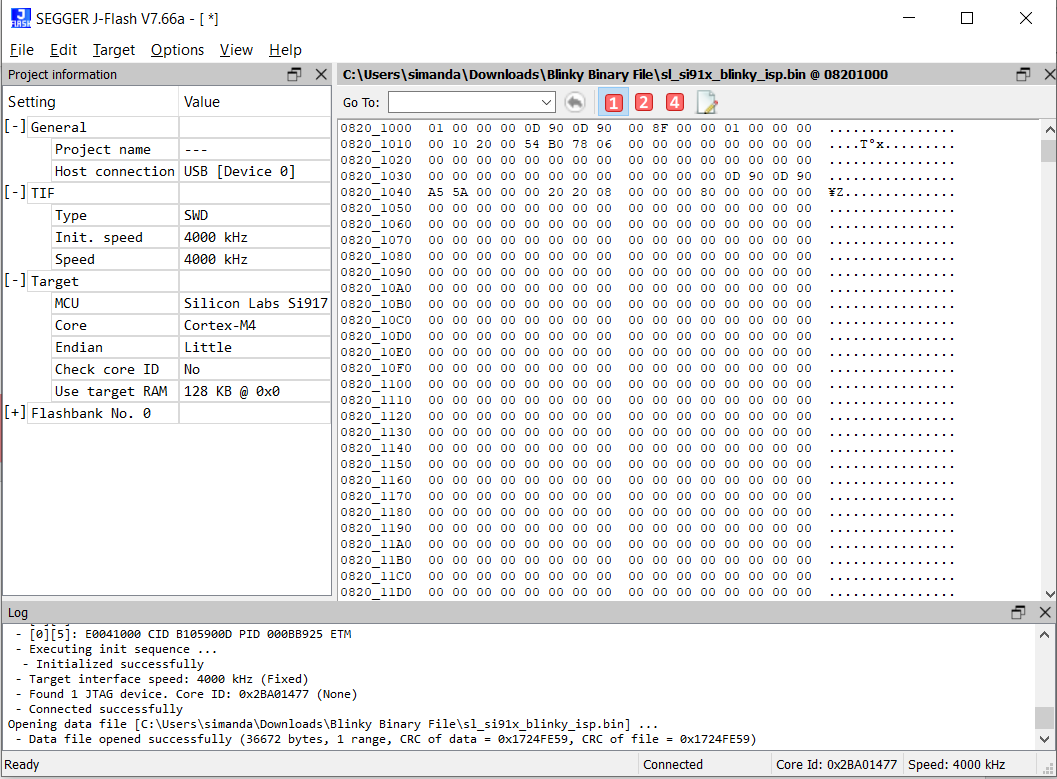Click the Log scrollbar down arrow
This screenshot has width=1057, height=779.
click(1044, 739)
